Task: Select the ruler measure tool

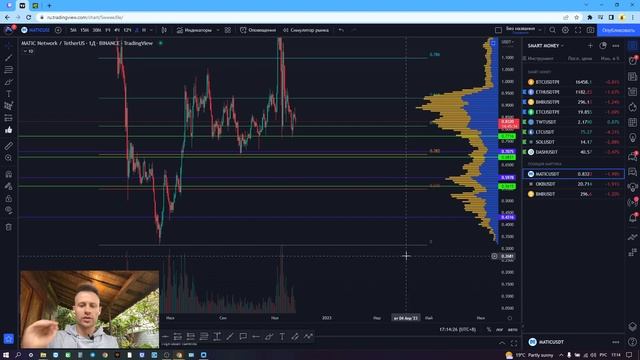Action: point(9,146)
